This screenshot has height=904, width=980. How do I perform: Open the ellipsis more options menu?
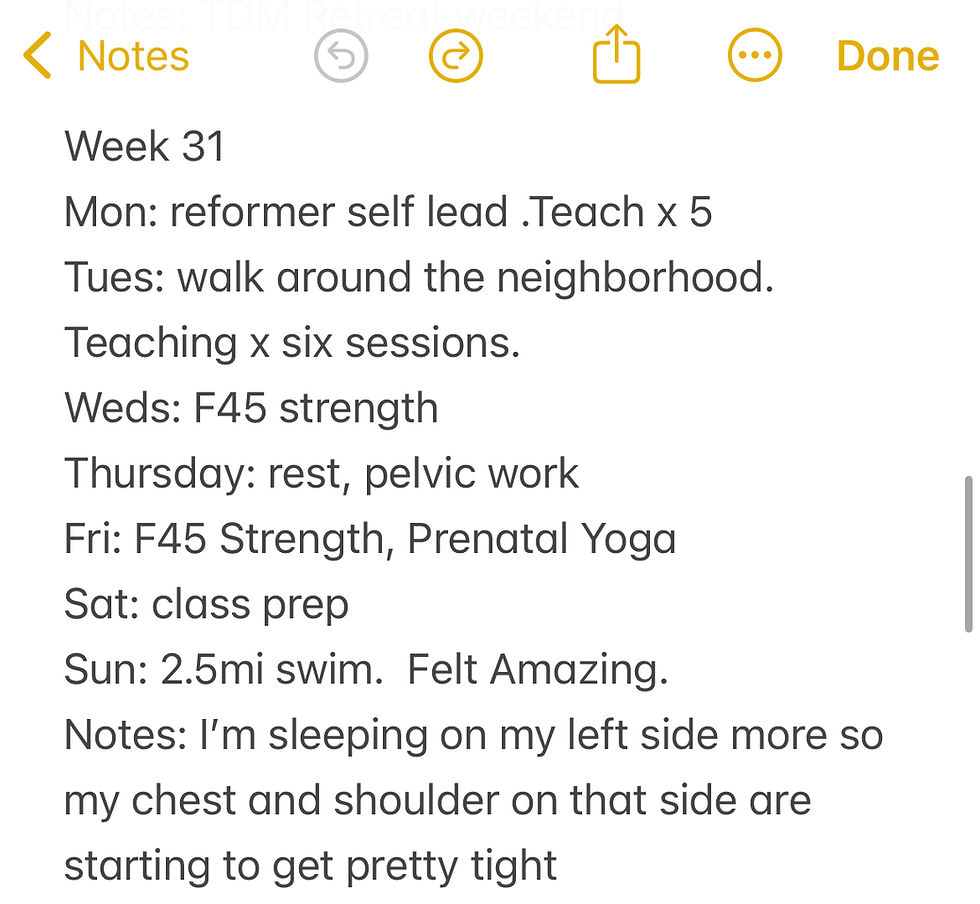(x=754, y=57)
